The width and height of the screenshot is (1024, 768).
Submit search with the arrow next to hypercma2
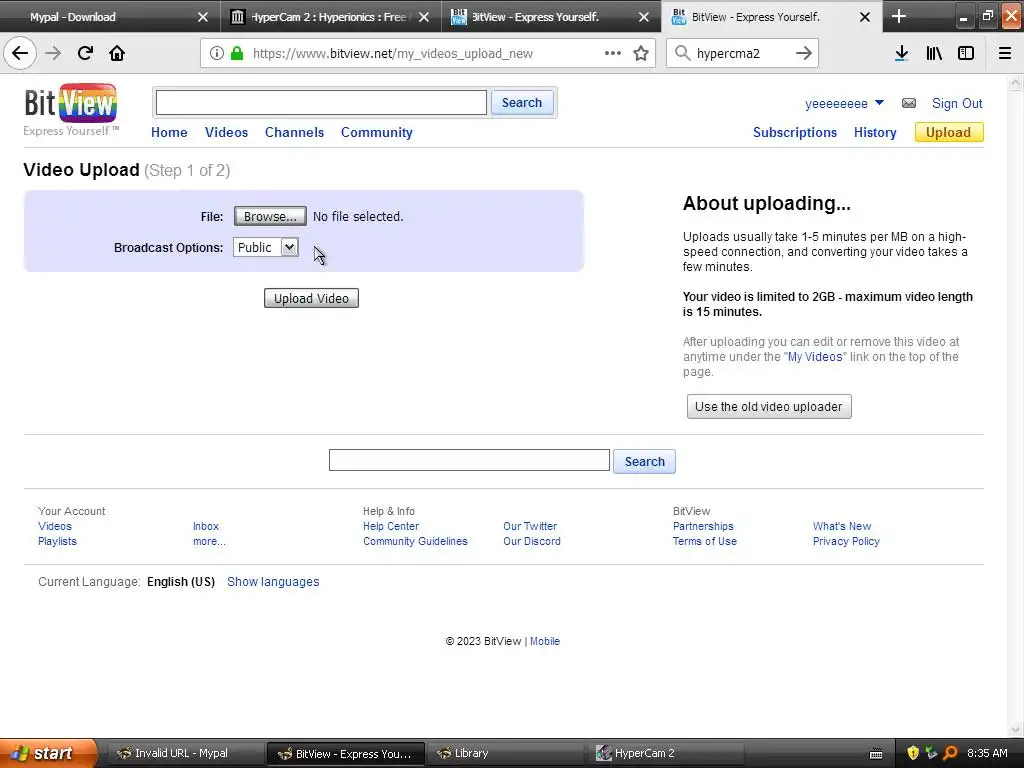click(804, 53)
